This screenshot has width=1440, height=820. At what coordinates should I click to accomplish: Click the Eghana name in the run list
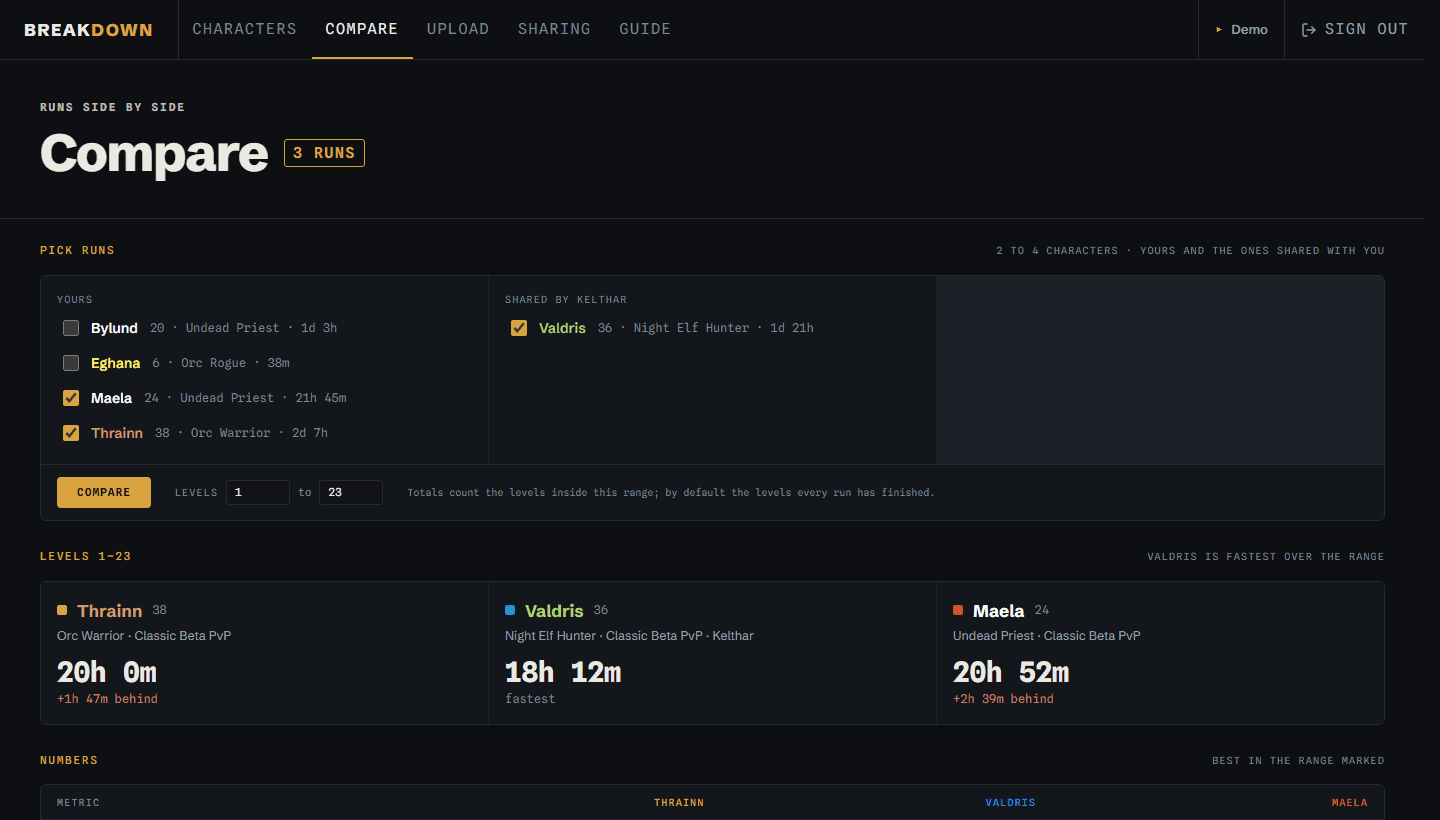(115, 363)
